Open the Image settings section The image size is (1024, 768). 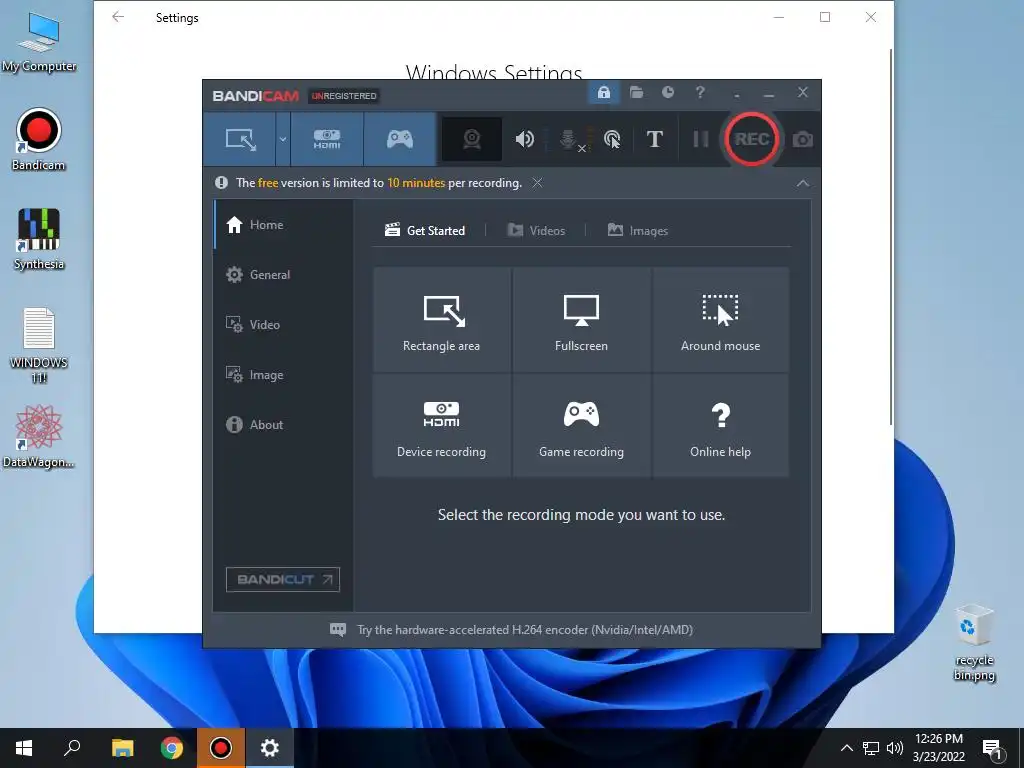click(283, 375)
